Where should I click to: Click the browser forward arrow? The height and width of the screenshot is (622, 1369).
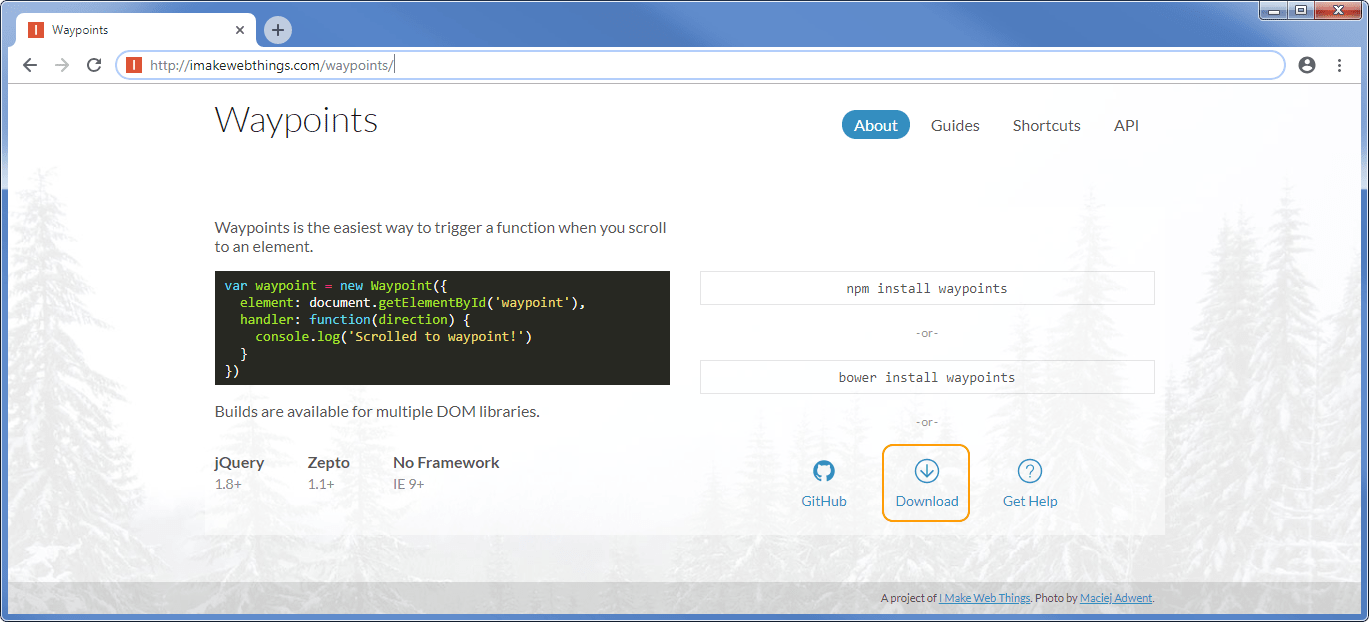[62, 65]
